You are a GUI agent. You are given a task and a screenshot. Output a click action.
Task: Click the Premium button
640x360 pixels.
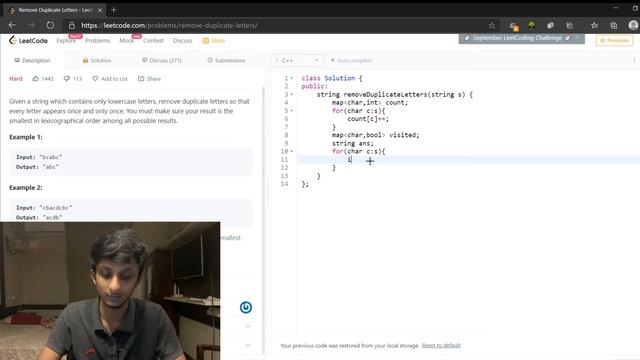[614, 40]
